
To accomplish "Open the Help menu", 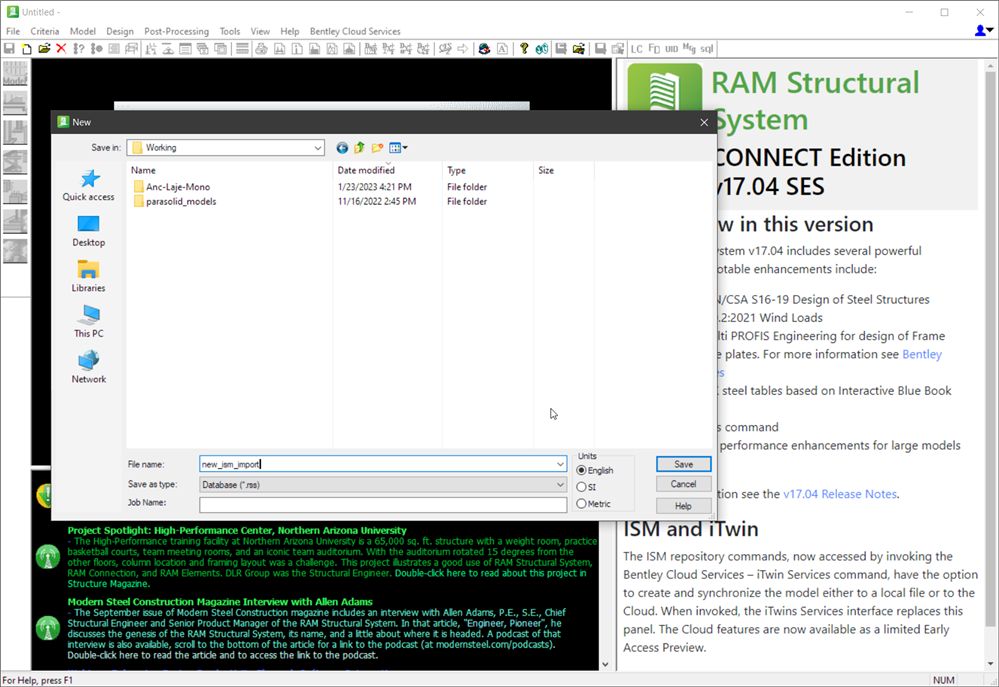I will (290, 31).
